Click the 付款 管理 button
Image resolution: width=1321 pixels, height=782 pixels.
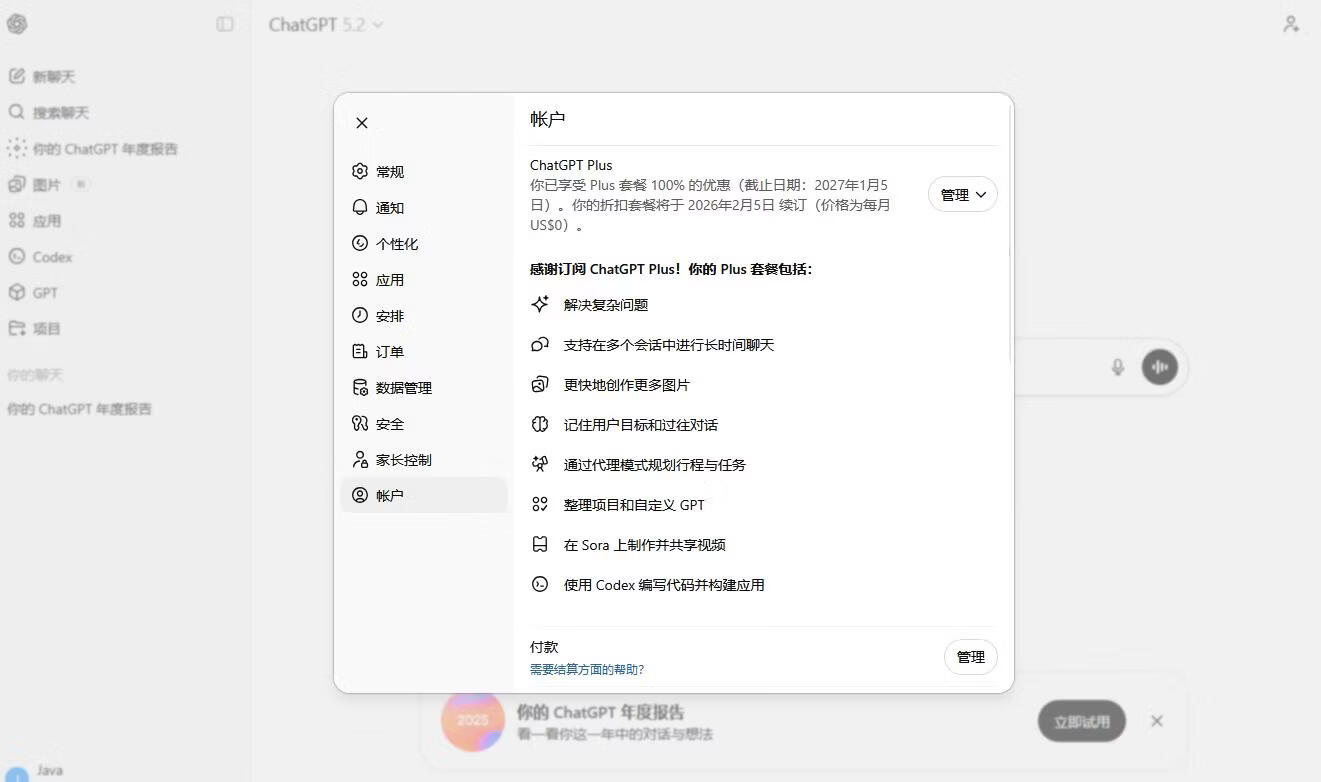click(x=969, y=657)
